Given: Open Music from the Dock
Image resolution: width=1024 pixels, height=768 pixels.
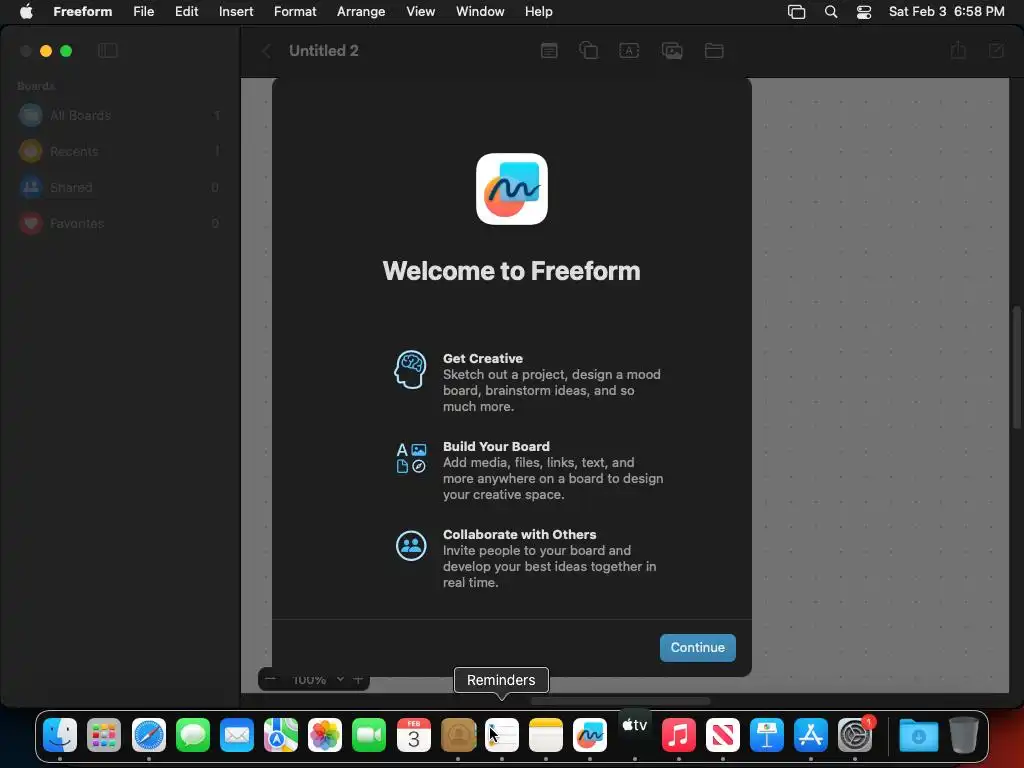Looking at the screenshot, I should 679,735.
